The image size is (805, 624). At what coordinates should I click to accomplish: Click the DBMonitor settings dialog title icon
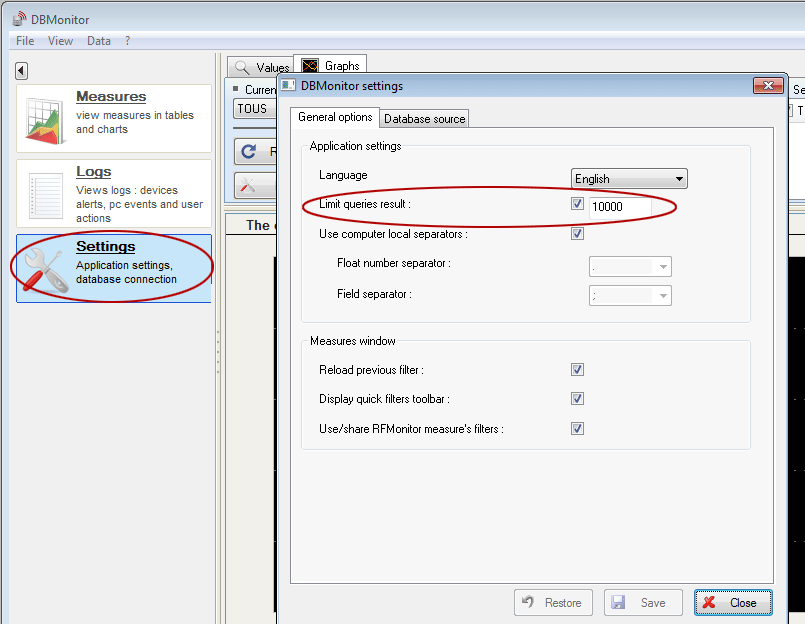(x=288, y=85)
